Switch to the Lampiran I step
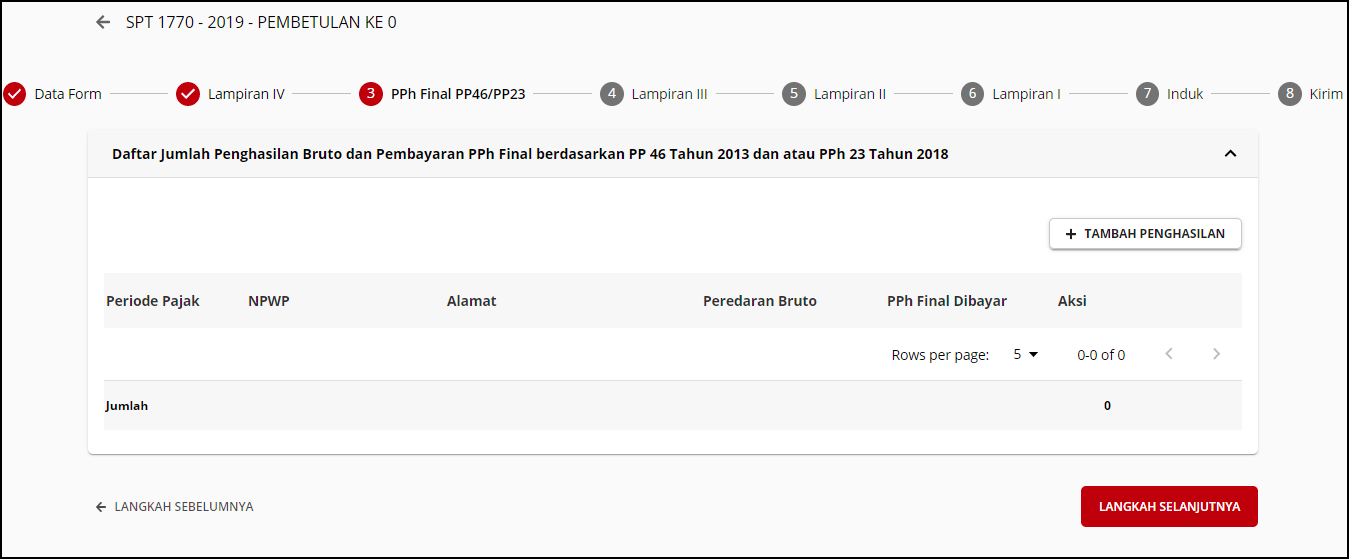Image resolution: width=1349 pixels, height=559 pixels. (x=1026, y=94)
